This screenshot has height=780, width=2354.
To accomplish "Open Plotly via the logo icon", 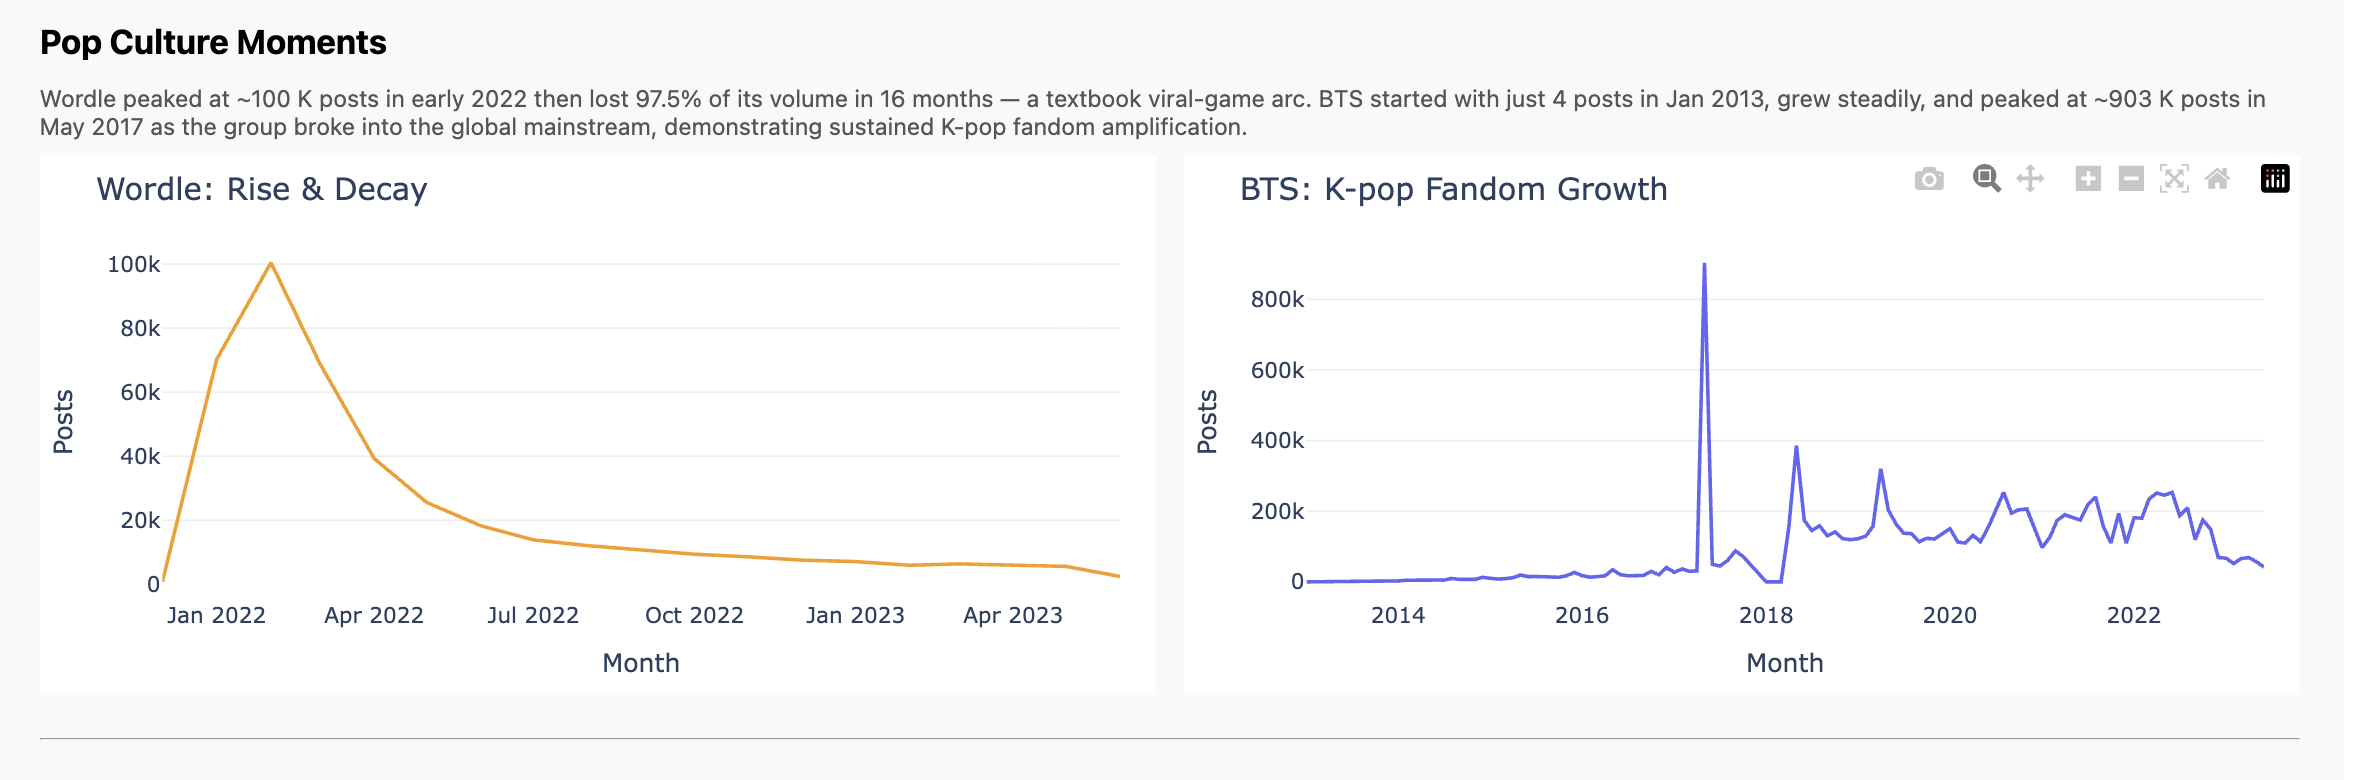I will (2275, 180).
